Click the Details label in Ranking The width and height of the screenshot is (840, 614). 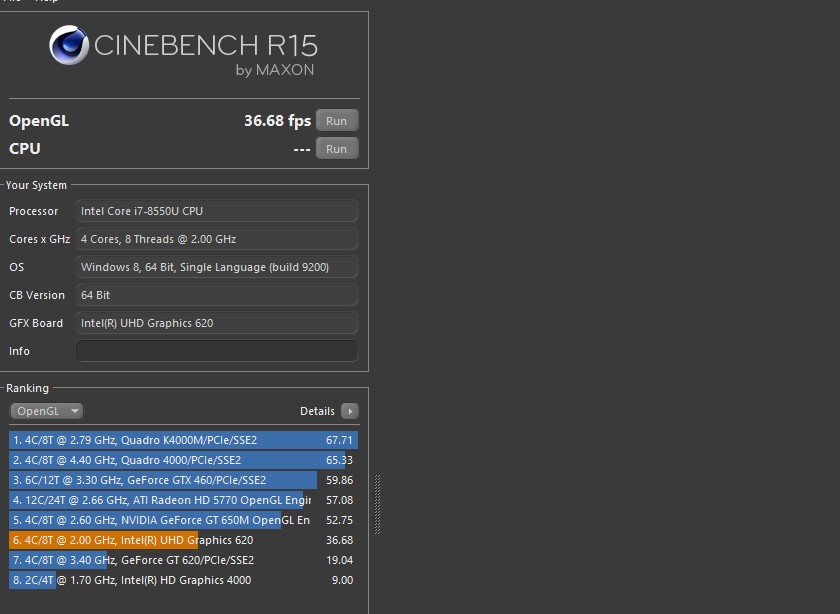317,411
